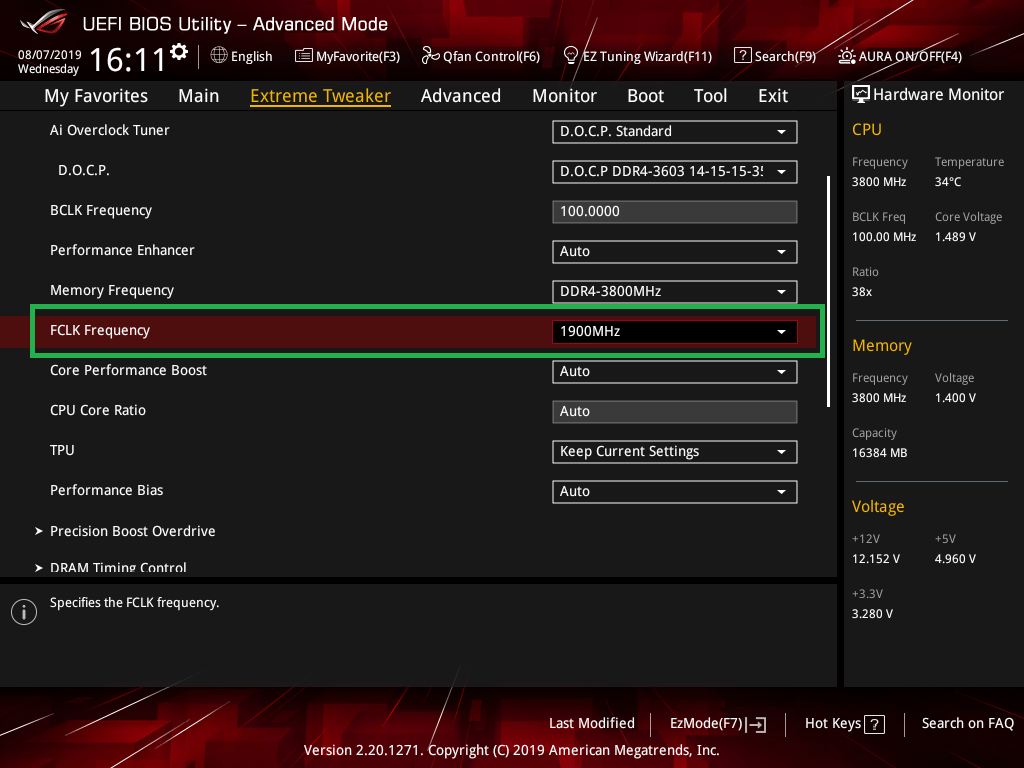Open Memory Frequency dropdown
This screenshot has width=1024, height=768.
[x=675, y=291]
